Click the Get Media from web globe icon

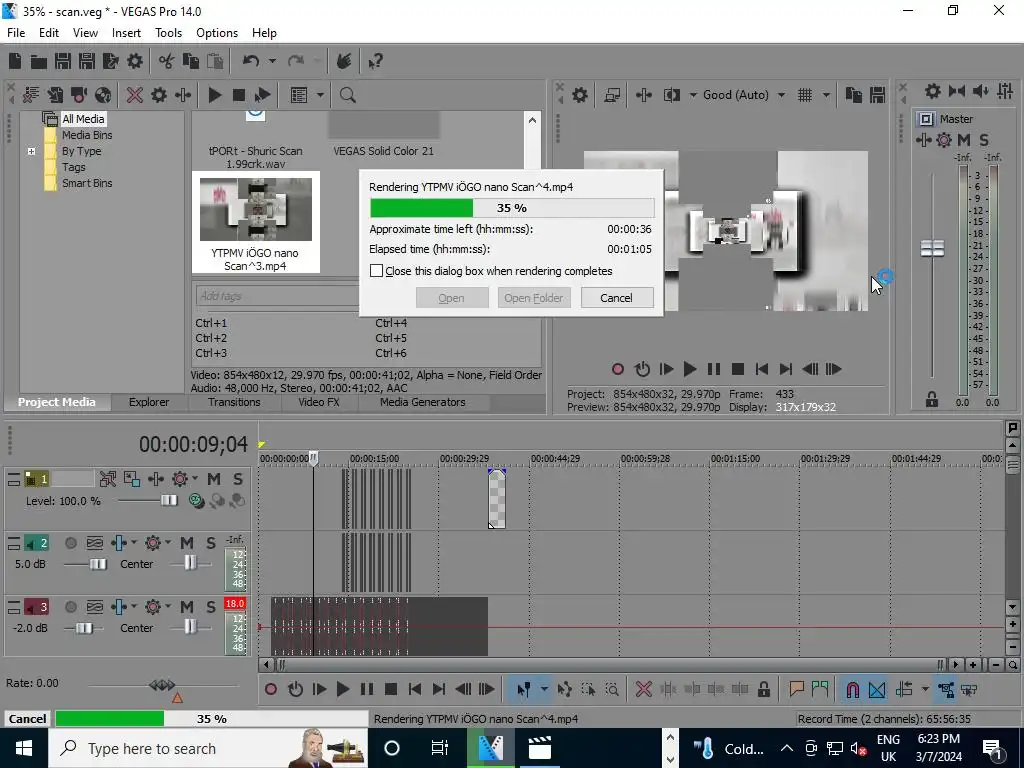click(x=103, y=95)
